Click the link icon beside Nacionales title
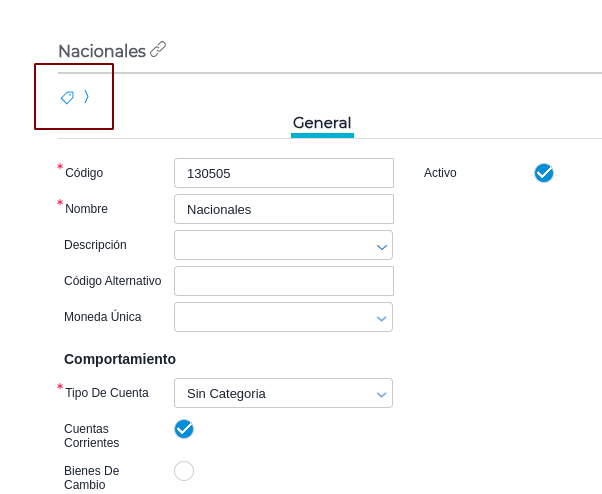 click(158, 49)
